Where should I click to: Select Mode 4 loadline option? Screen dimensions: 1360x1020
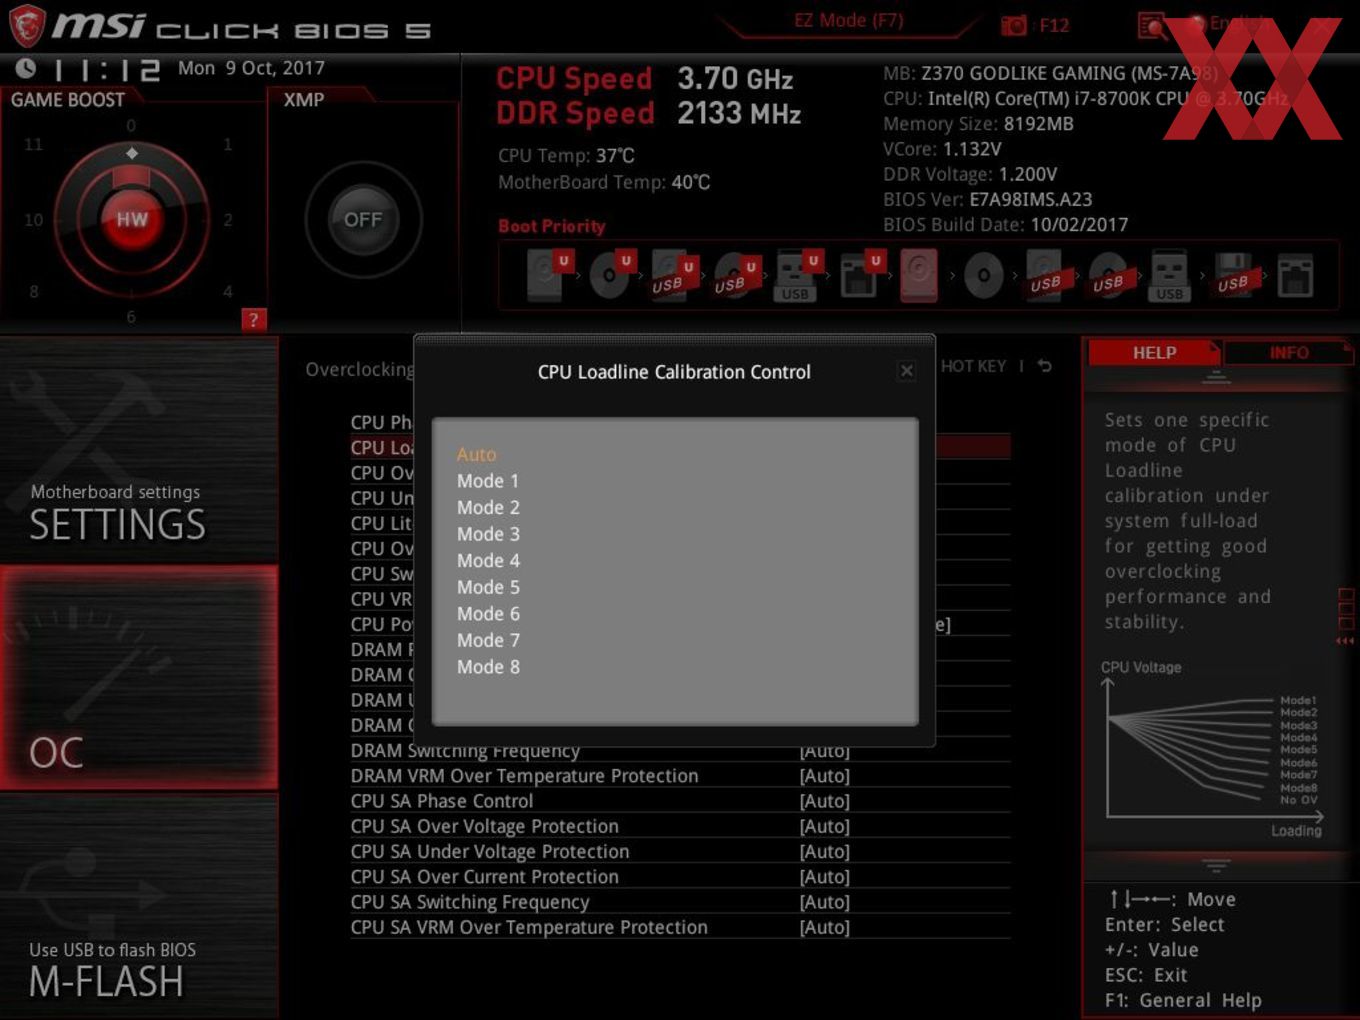pyautogui.click(x=488, y=560)
